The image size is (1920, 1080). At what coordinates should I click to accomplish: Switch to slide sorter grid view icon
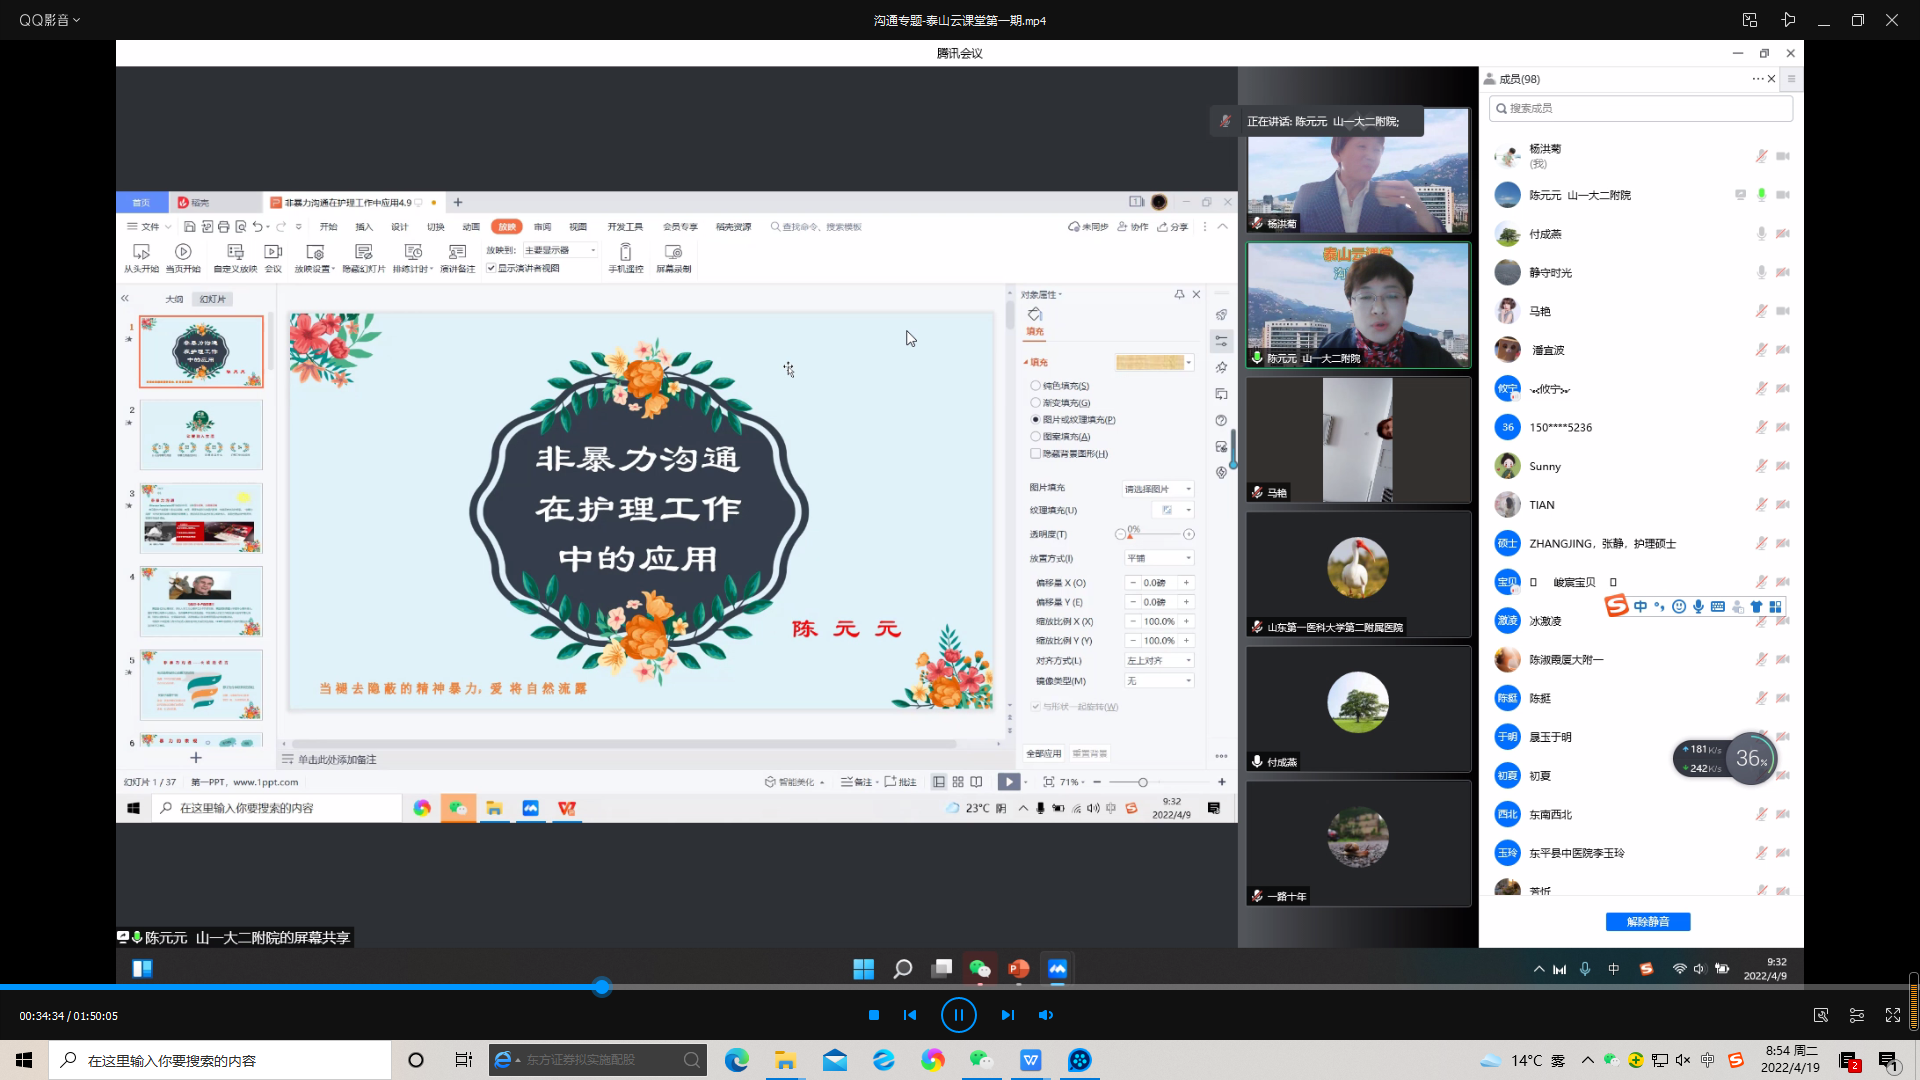(x=958, y=782)
